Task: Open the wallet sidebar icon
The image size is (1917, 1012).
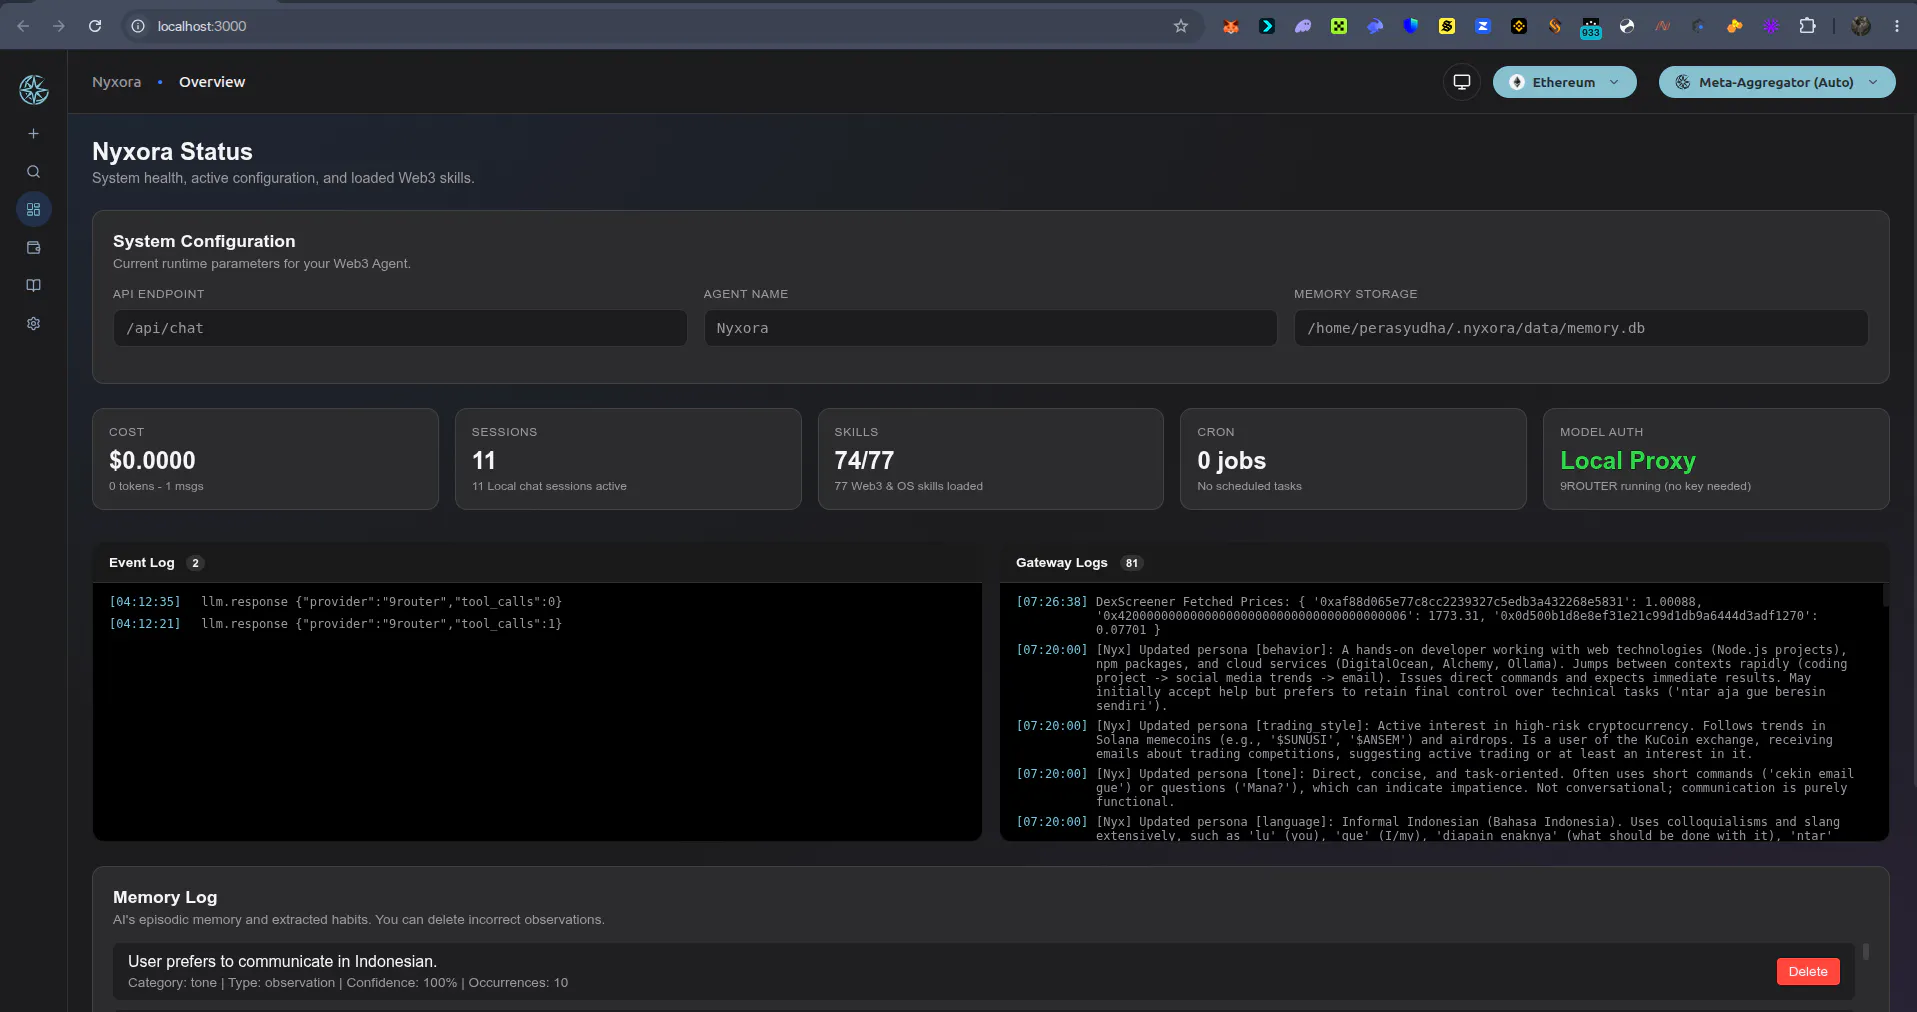Action: (33, 247)
